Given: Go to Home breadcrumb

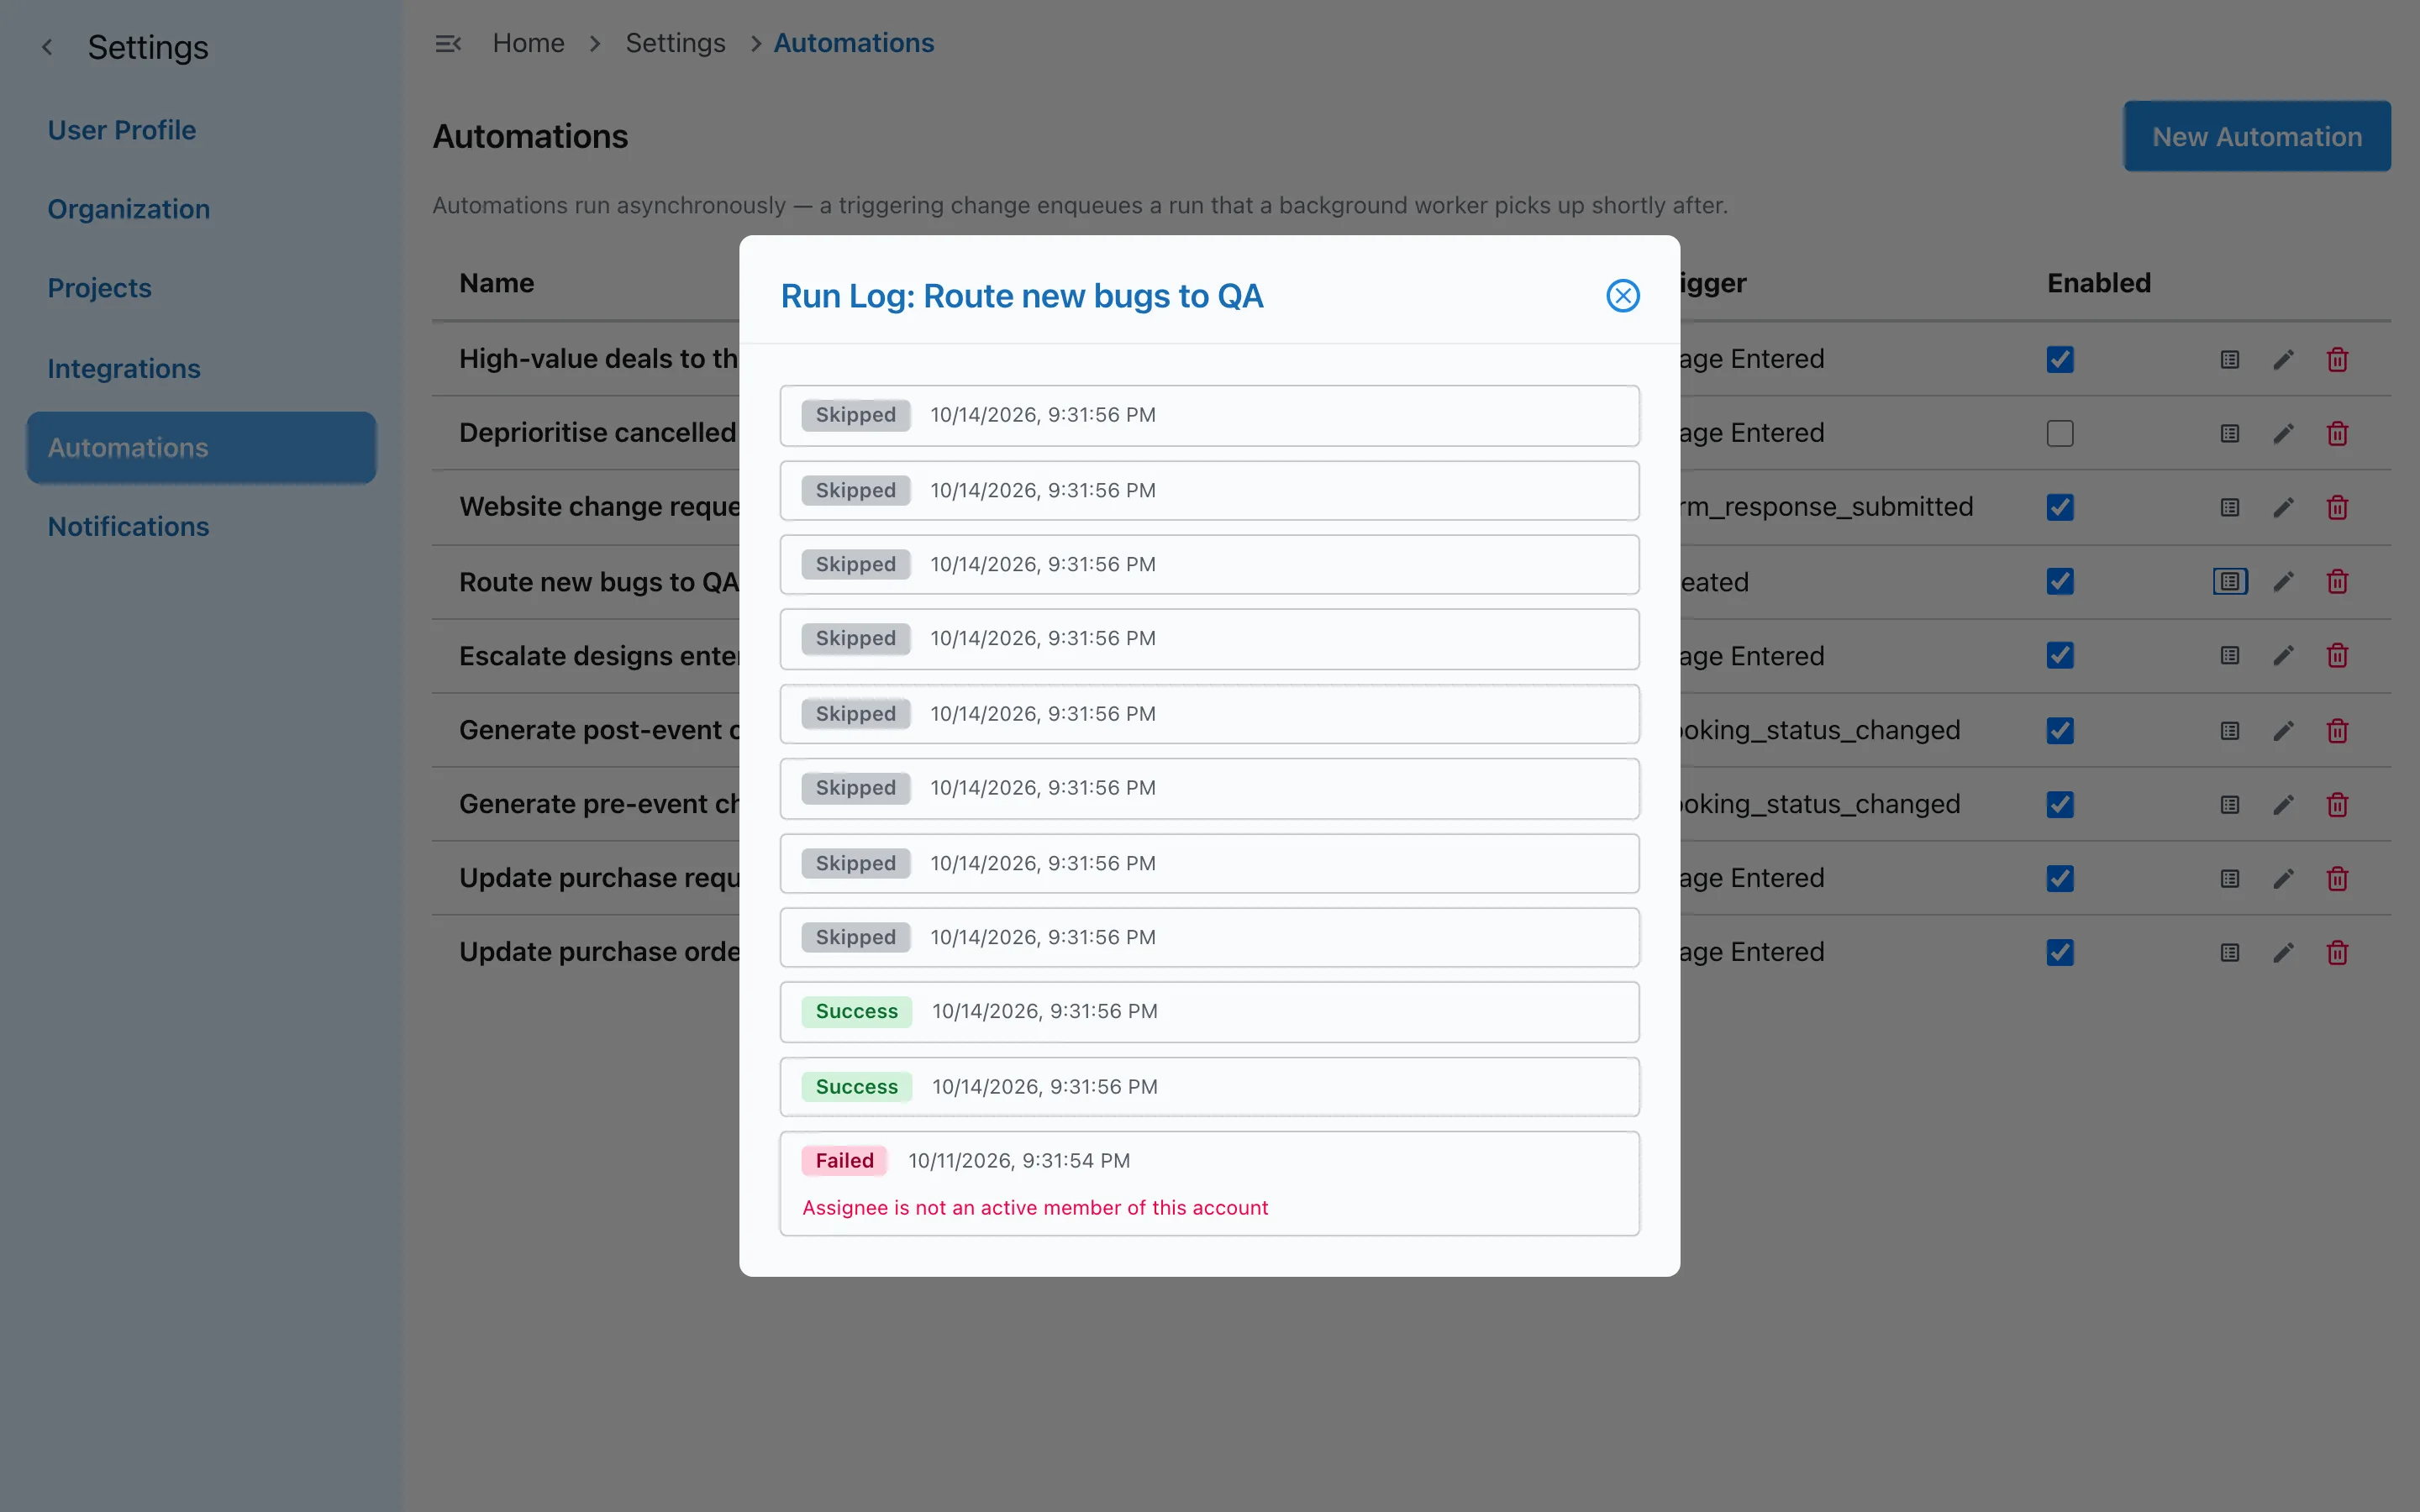Looking at the screenshot, I should click(528, 43).
